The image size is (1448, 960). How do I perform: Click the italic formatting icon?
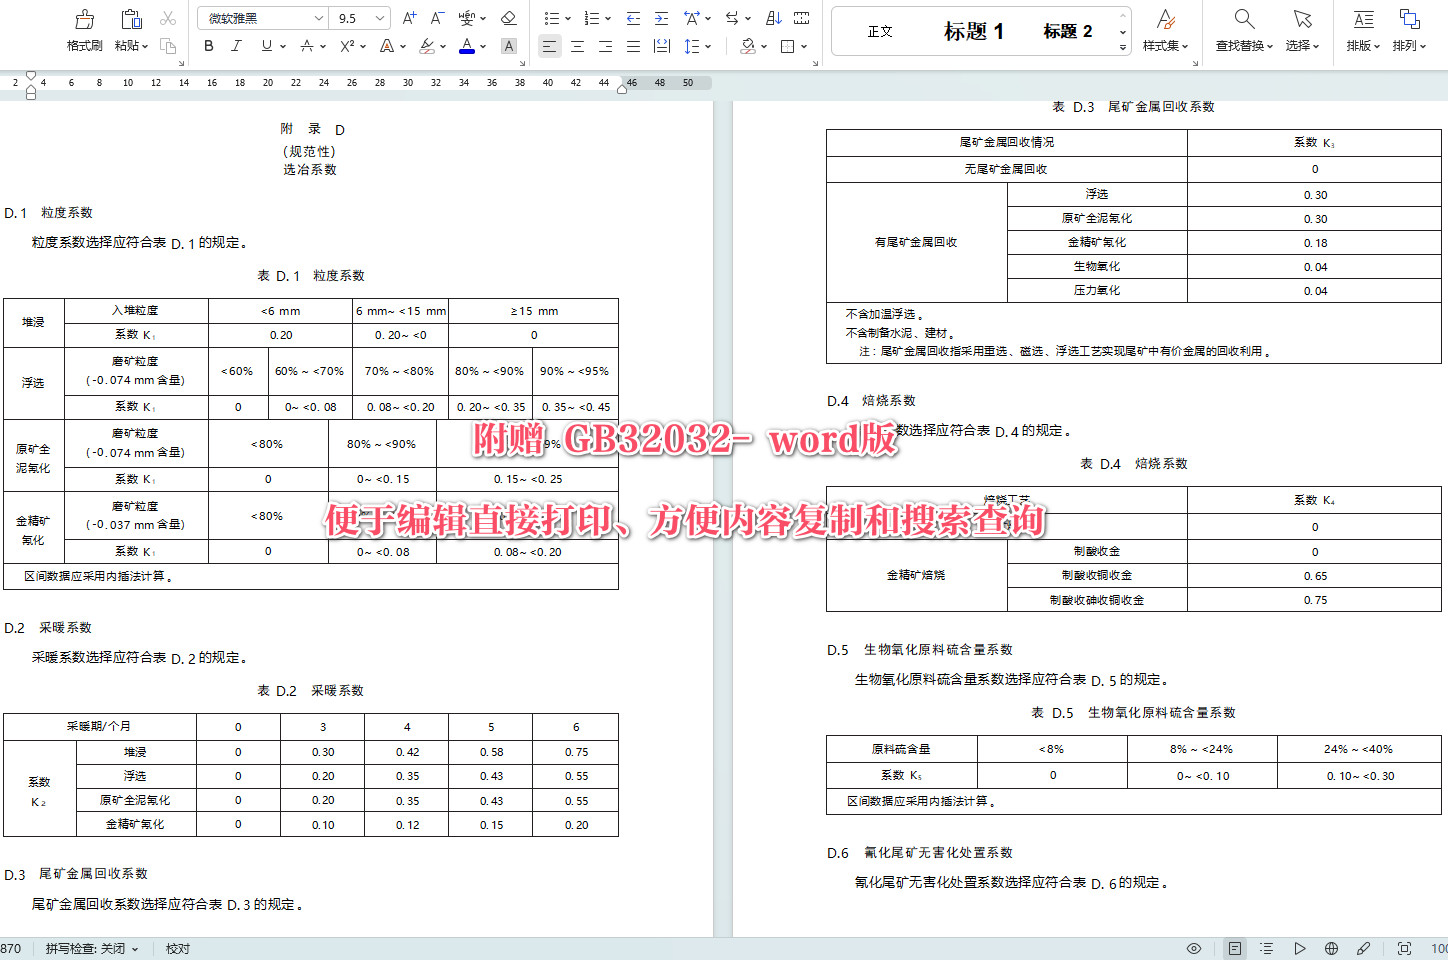(237, 46)
